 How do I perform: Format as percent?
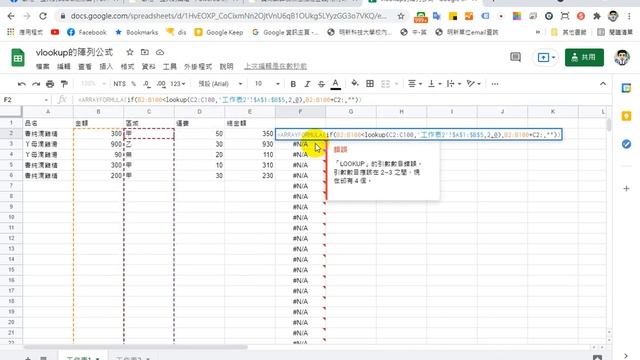(x=133, y=84)
